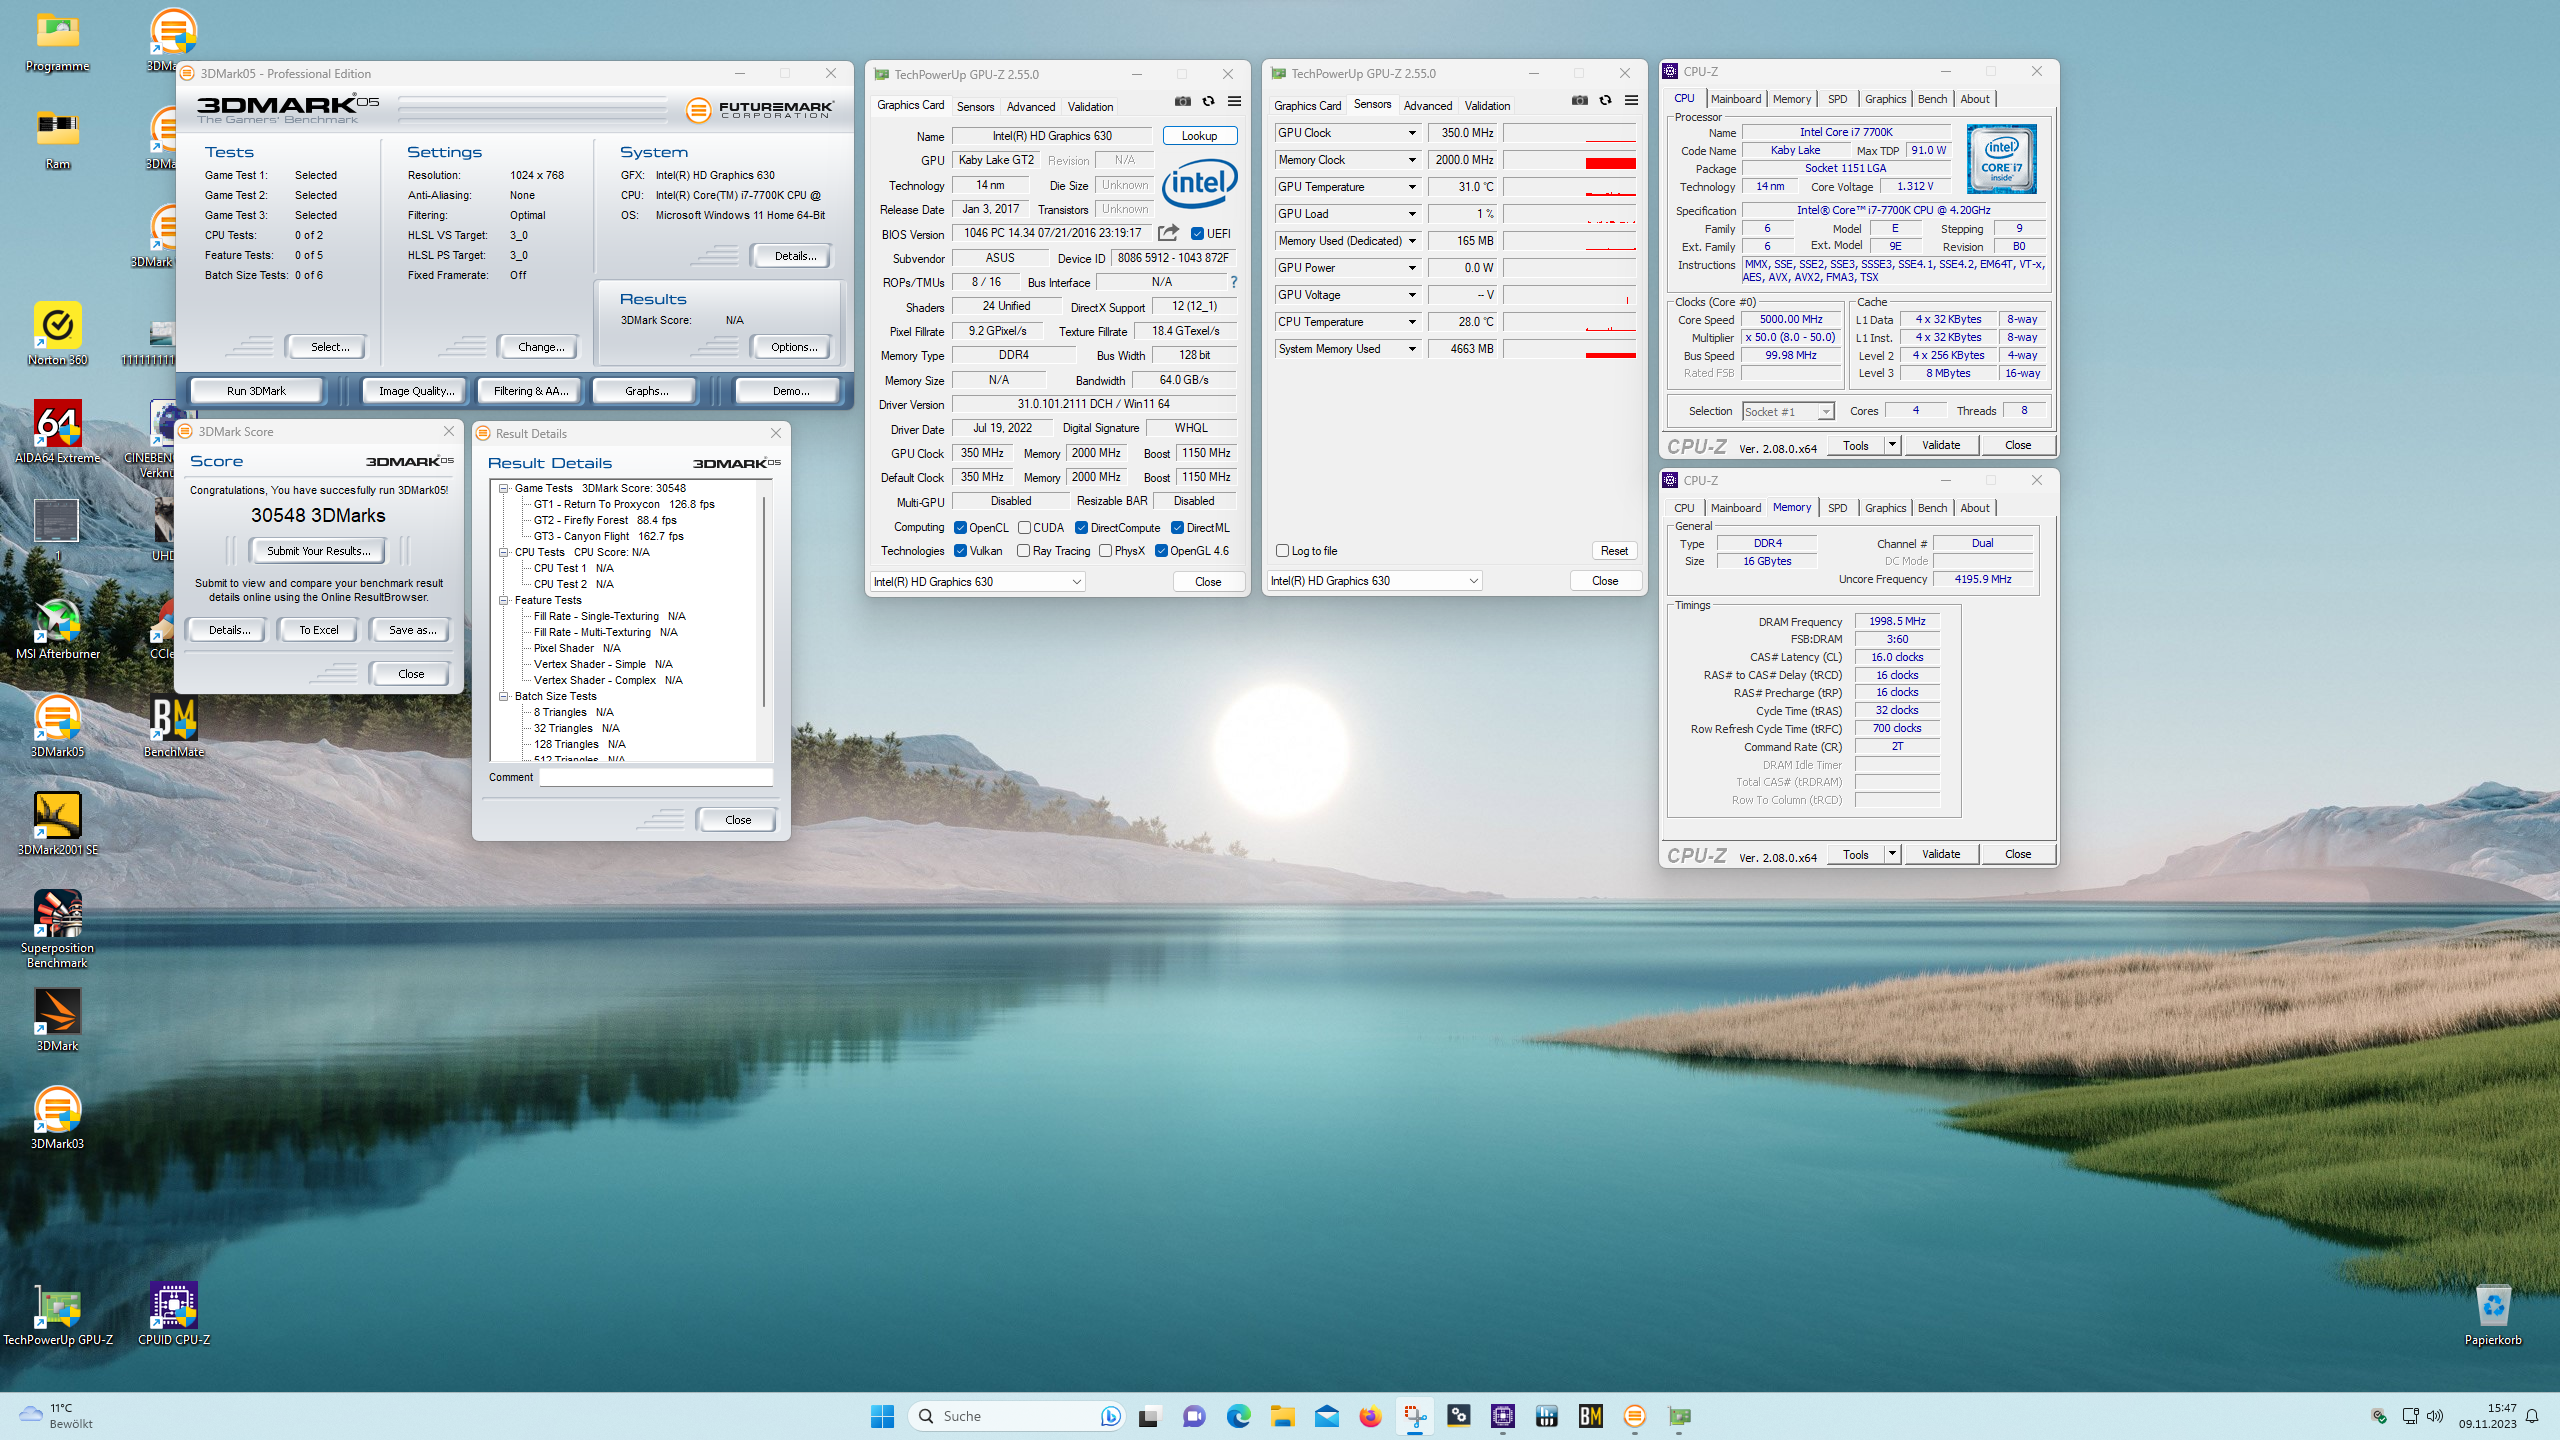
Task: Open Firefox from the taskbar
Action: (x=1370, y=1416)
